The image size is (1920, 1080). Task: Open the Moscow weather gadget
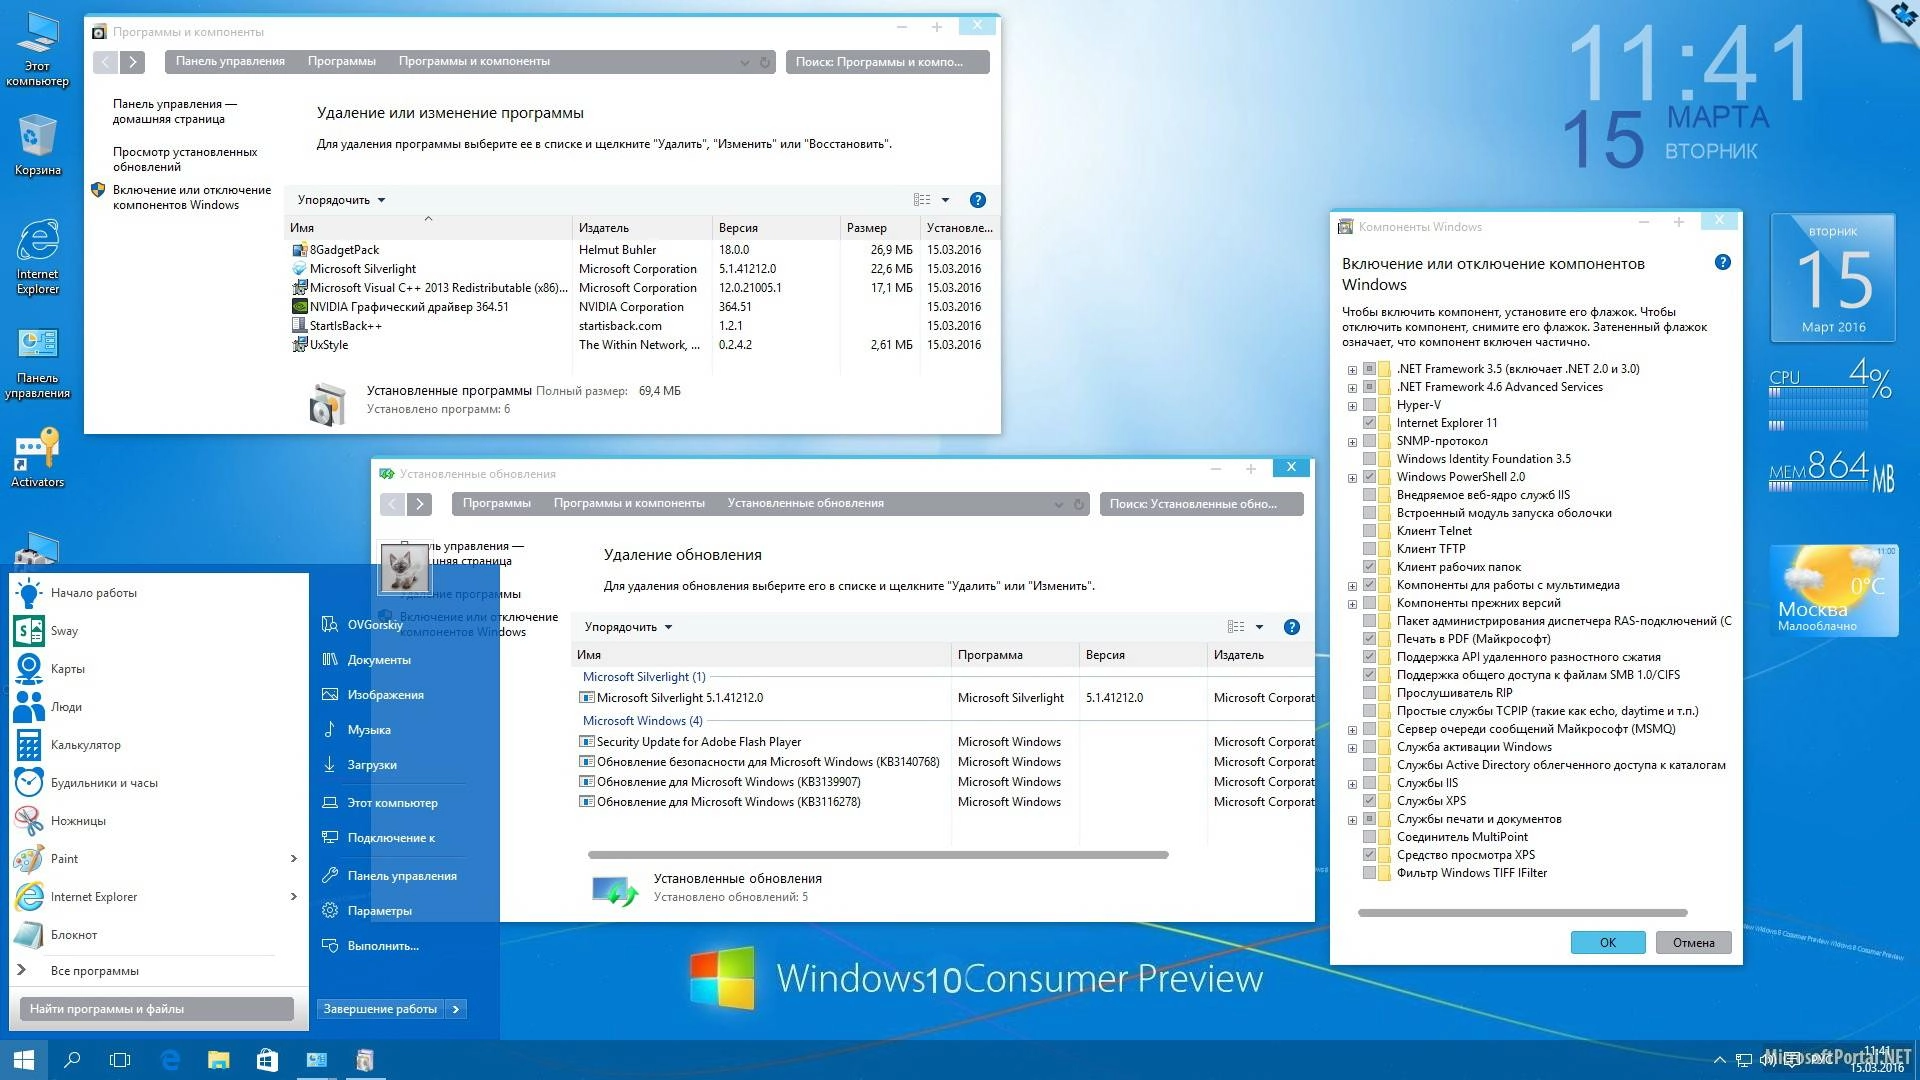click(1834, 590)
